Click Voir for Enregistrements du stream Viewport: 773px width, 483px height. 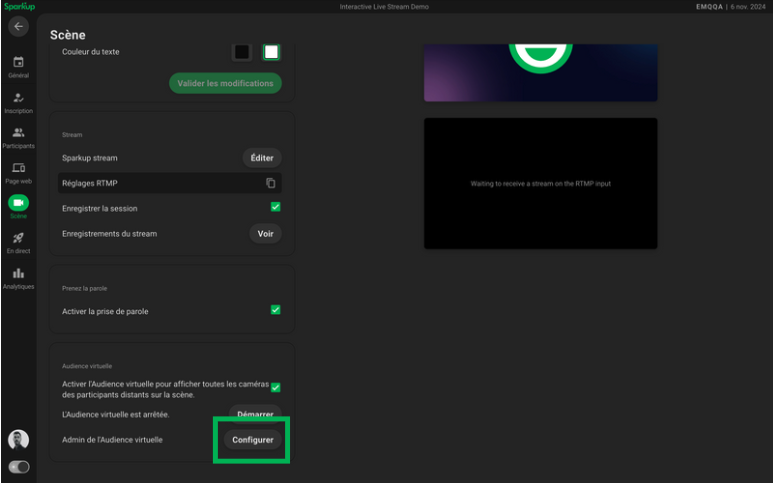[265, 234]
